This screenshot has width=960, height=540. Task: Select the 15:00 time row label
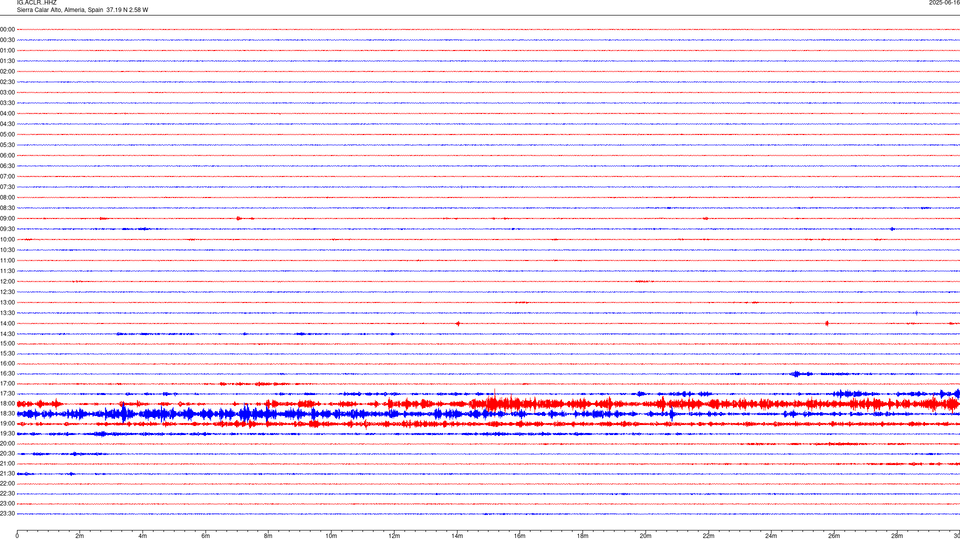[x=7, y=343]
